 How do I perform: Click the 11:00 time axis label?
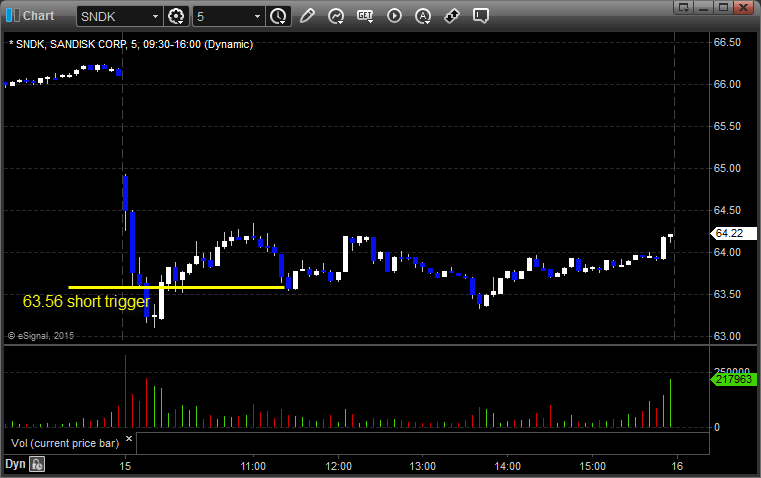click(253, 467)
